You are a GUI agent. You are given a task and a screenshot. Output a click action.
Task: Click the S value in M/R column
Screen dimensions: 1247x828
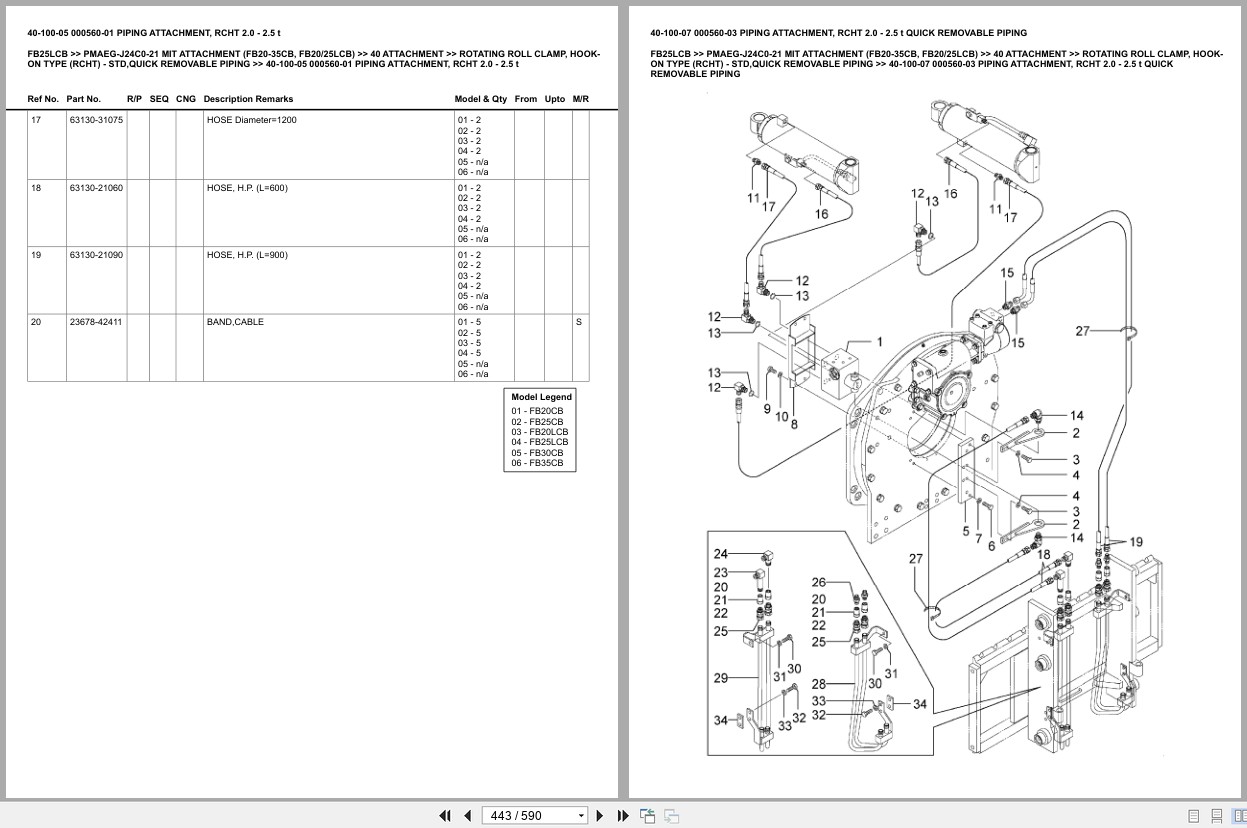click(579, 322)
